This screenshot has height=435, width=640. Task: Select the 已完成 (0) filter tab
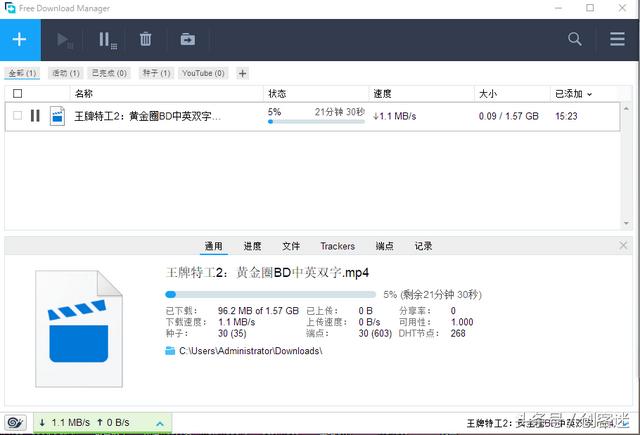tap(109, 73)
